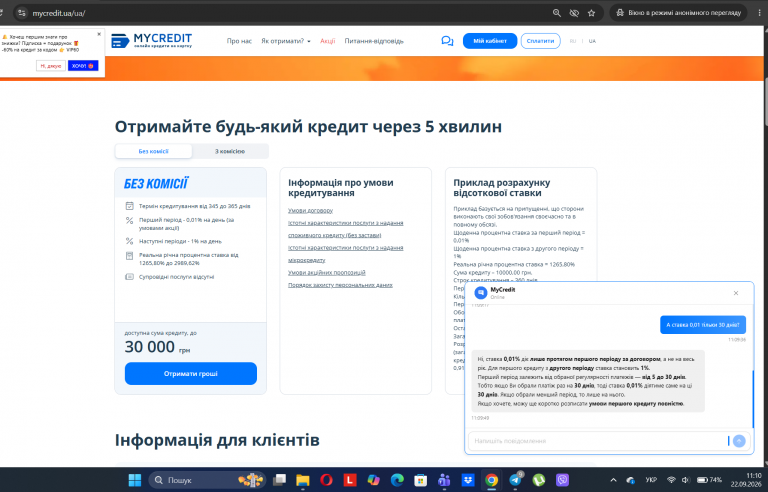
Task: Click the '30 000 грн' amount text
Action: click(157, 347)
